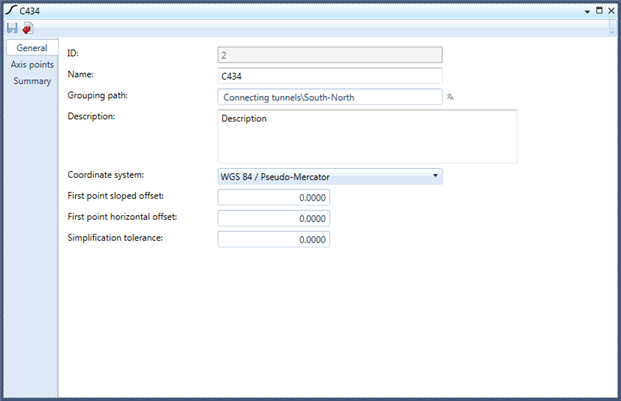Select the First point sloped offset field
621x401 pixels.
(x=273, y=198)
